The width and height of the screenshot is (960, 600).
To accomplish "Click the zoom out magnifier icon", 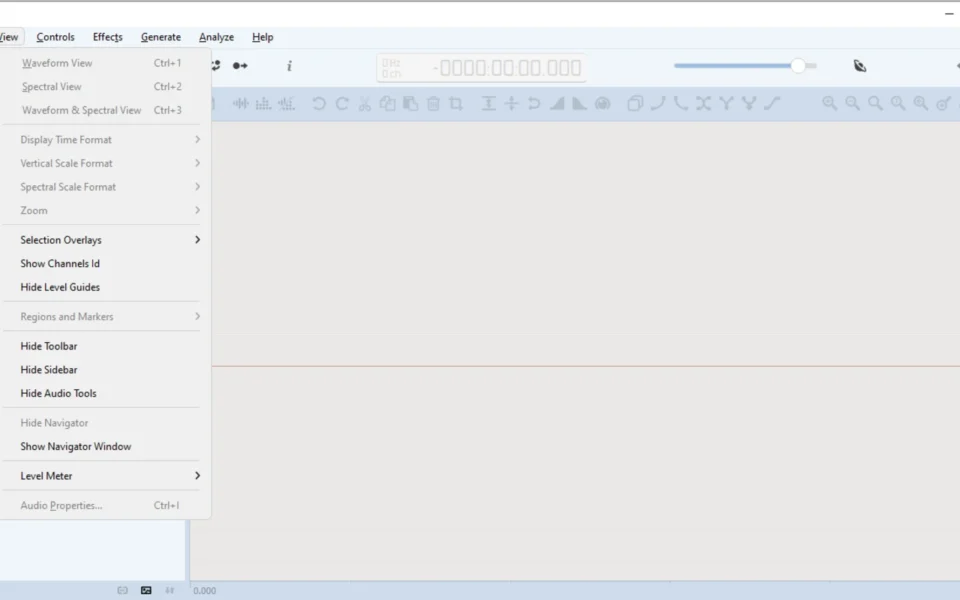I will (852, 103).
